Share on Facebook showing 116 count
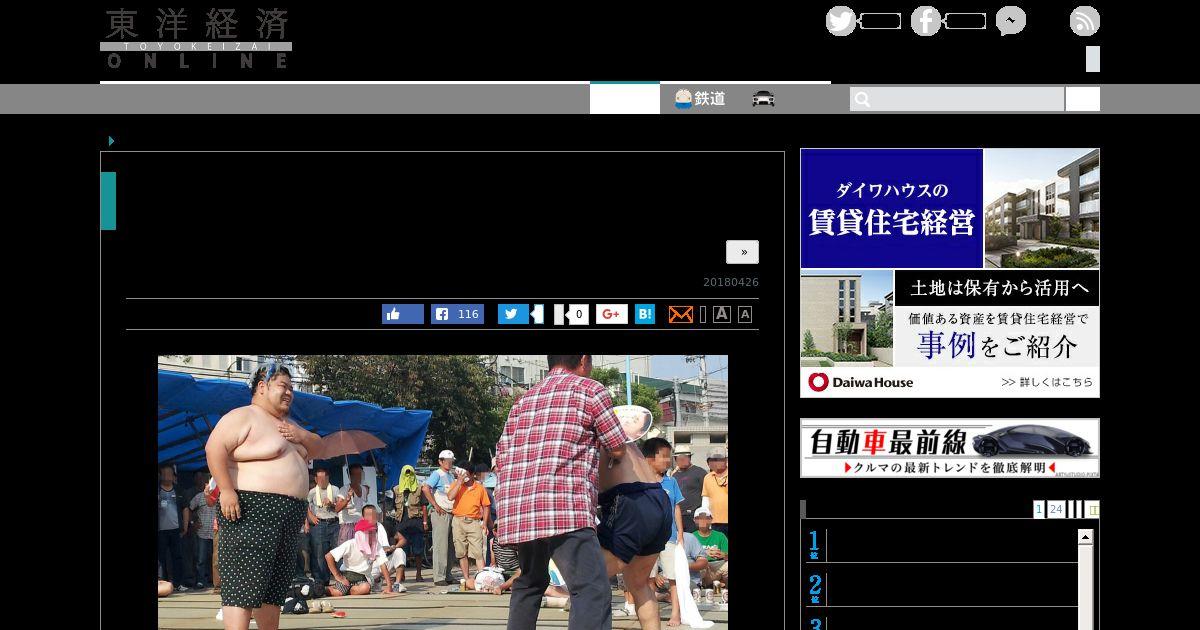This screenshot has width=1200, height=630. 457,314
